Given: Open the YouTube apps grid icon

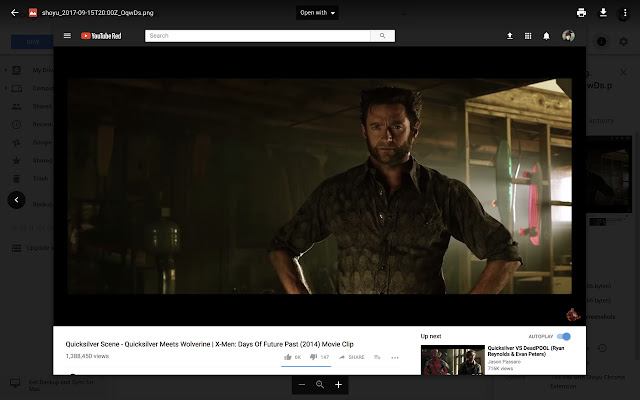Looking at the screenshot, I should pos(528,36).
